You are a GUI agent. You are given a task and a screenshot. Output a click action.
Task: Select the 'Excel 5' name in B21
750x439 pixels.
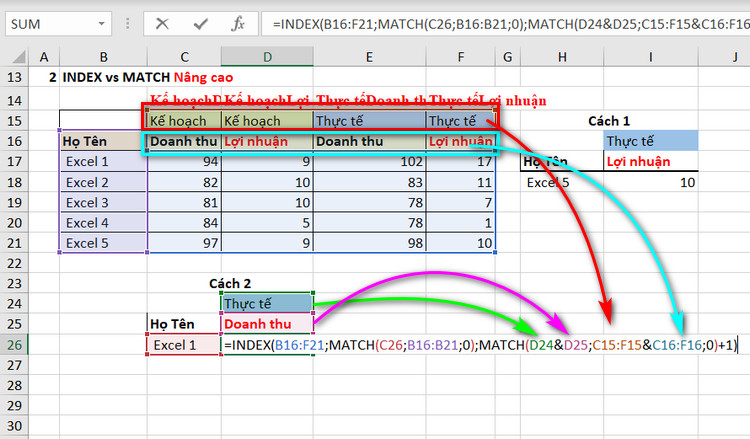[x=103, y=243]
